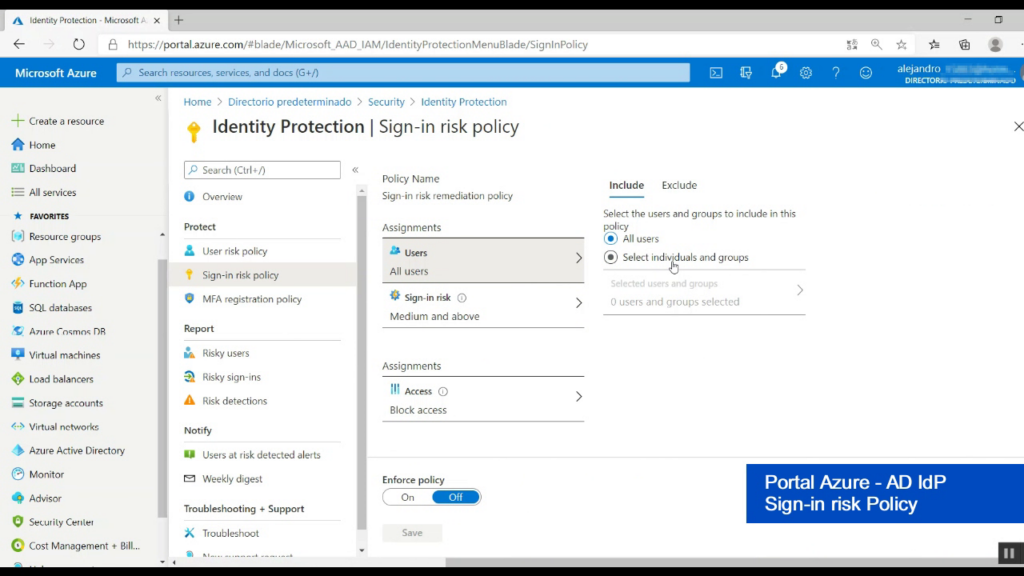The image size is (1024, 576).
Task: Select All users radio button
Action: click(x=611, y=239)
